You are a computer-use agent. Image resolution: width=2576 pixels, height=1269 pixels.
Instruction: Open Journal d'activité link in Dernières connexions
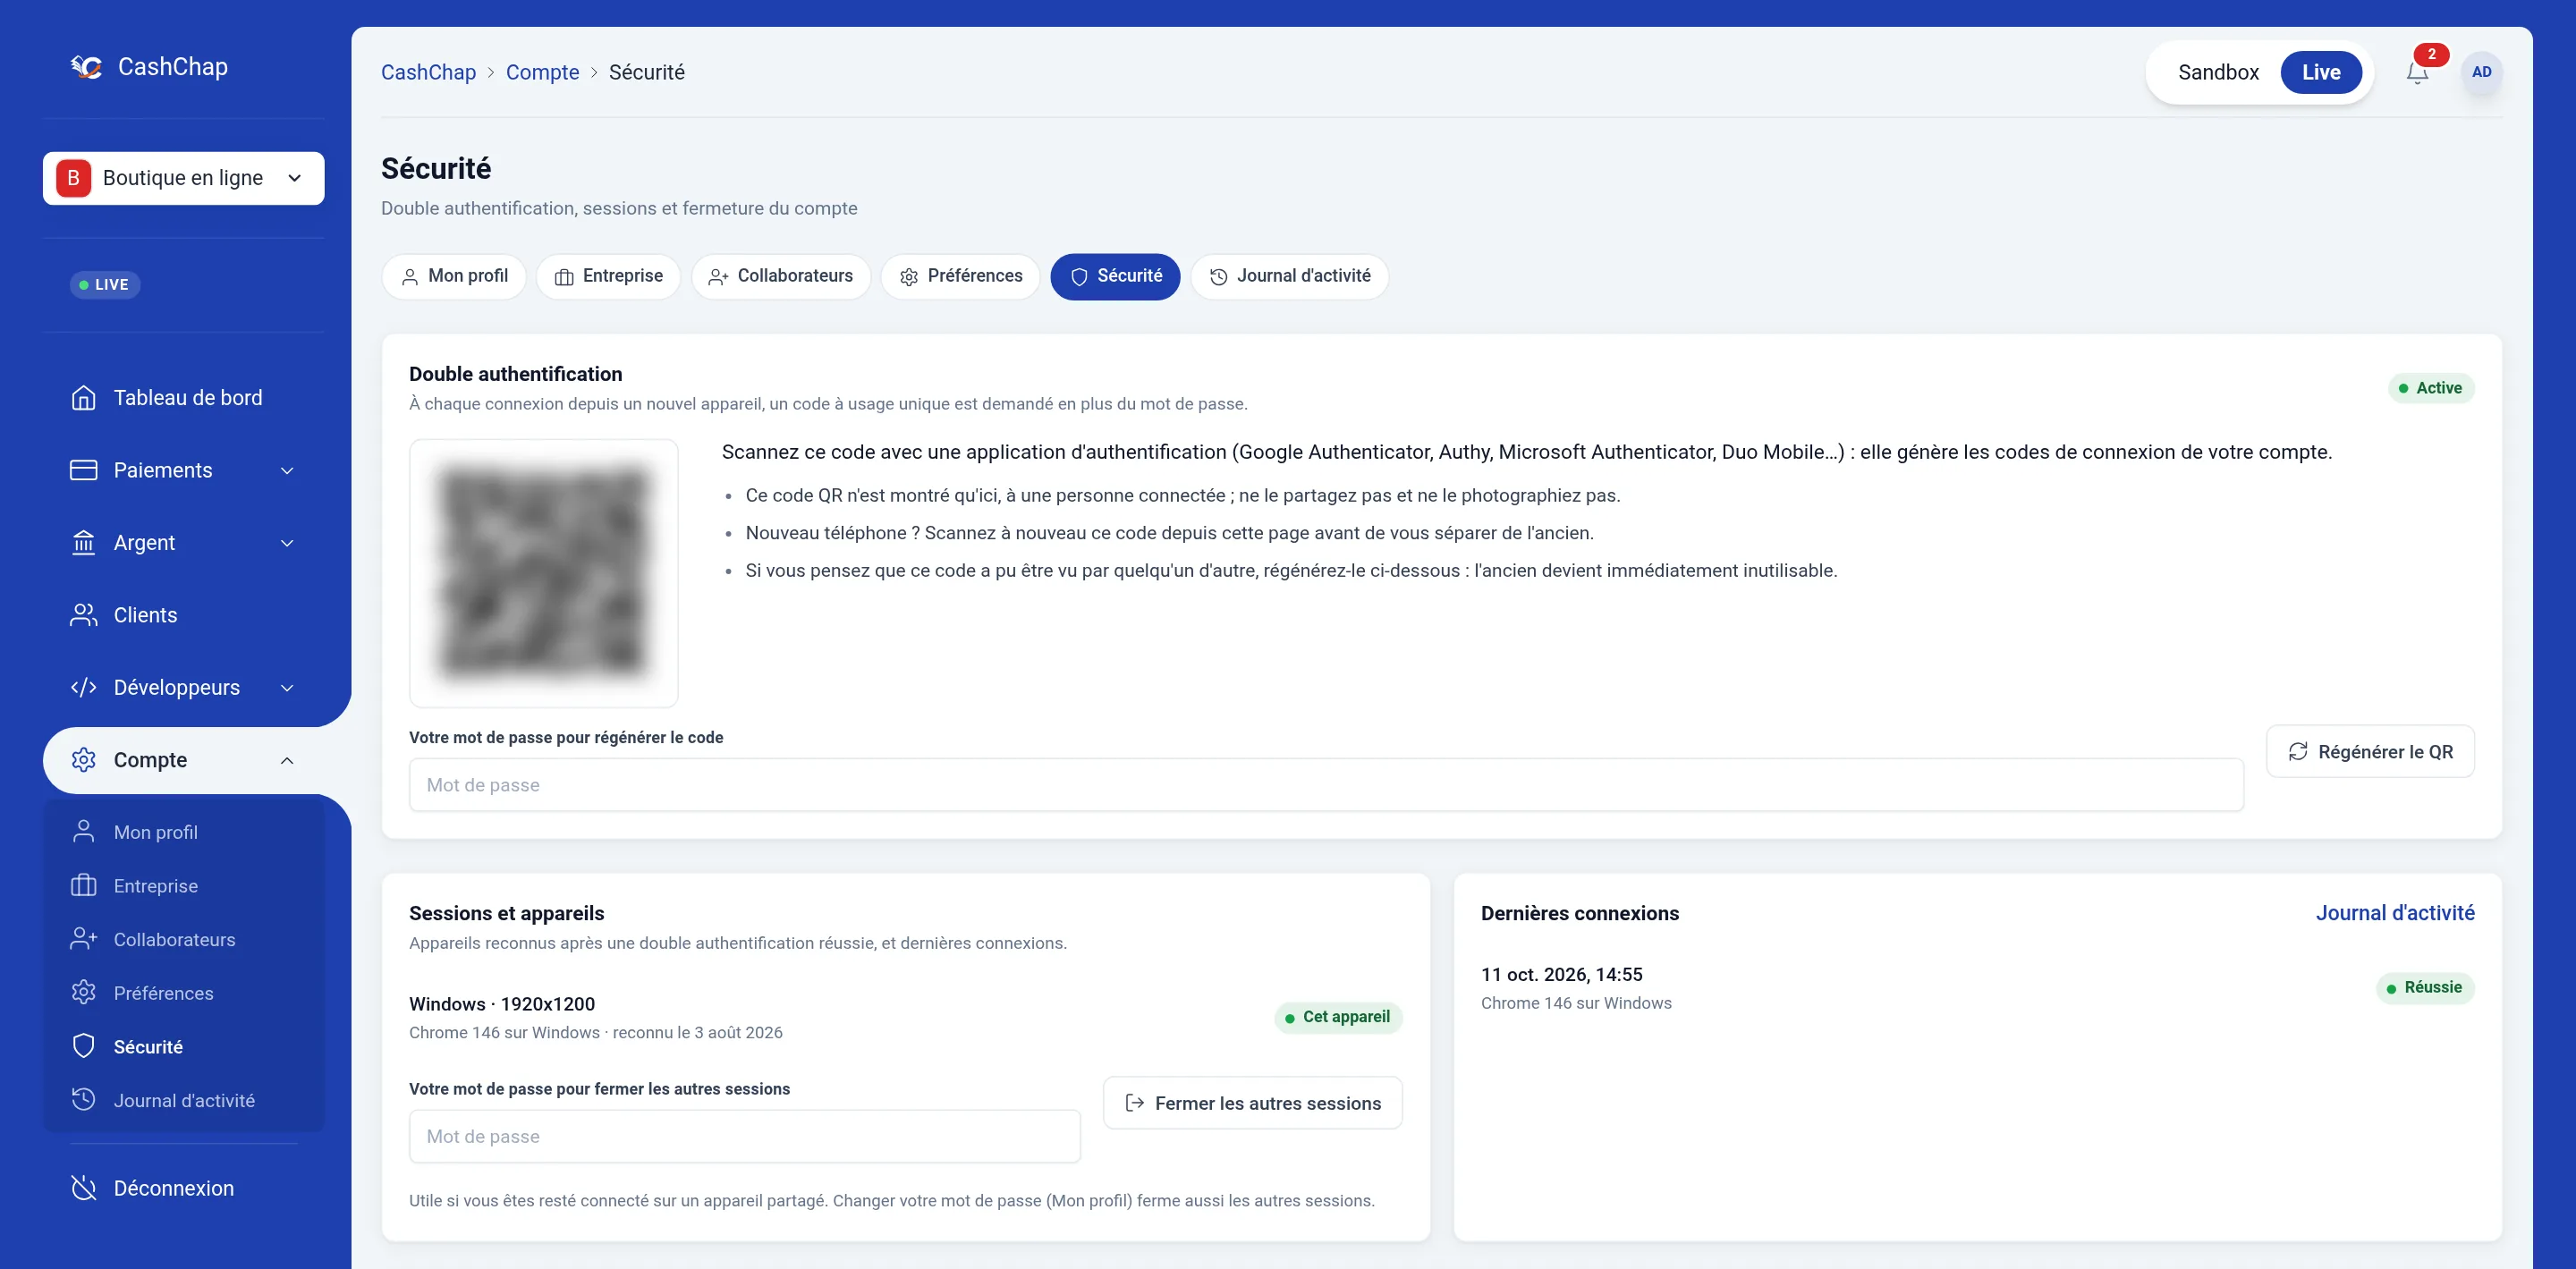[x=2395, y=913]
